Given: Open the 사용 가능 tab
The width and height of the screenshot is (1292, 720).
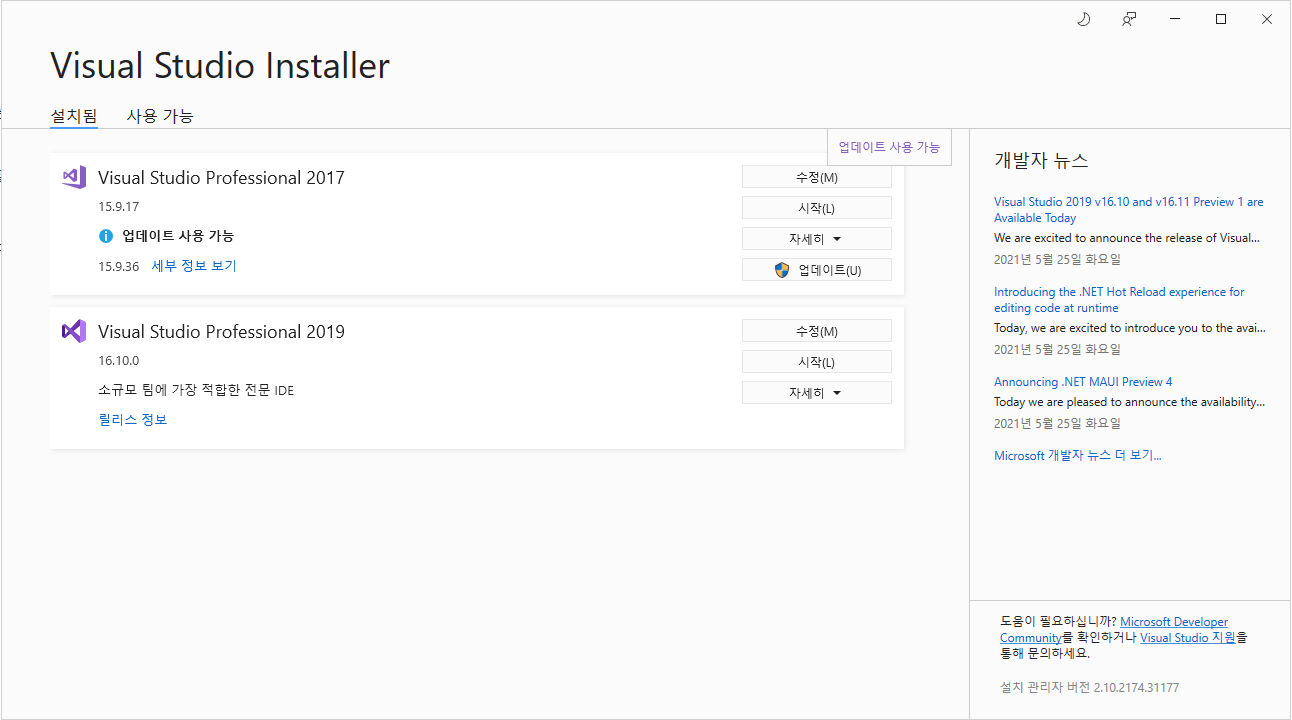Looking at the screenshot, I should (160, 116).
